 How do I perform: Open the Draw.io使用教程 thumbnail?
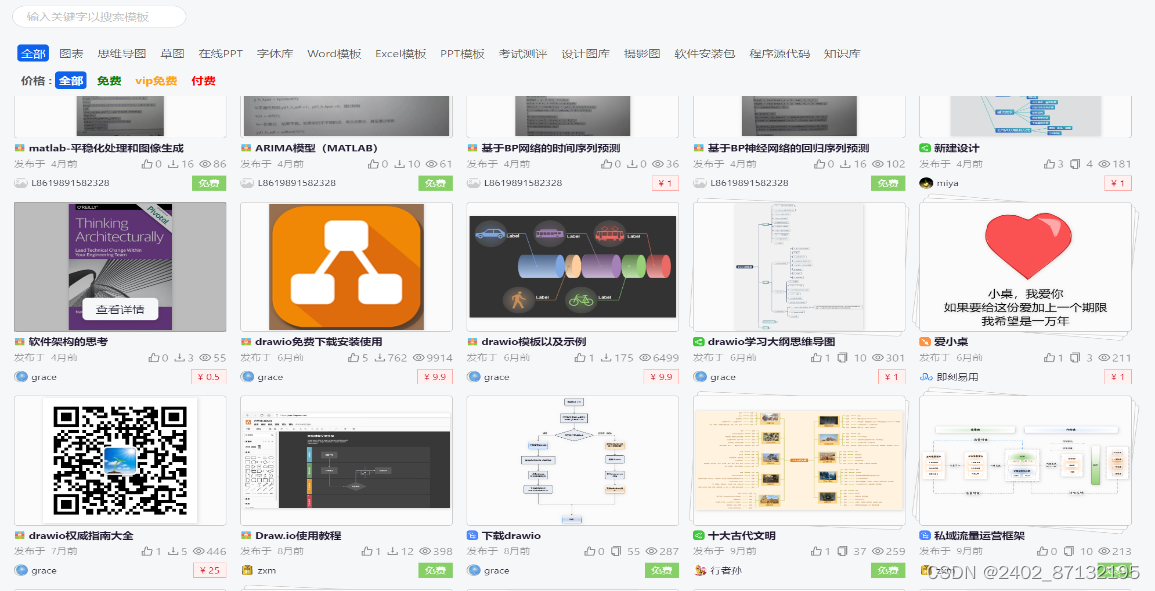pos(346,461)
